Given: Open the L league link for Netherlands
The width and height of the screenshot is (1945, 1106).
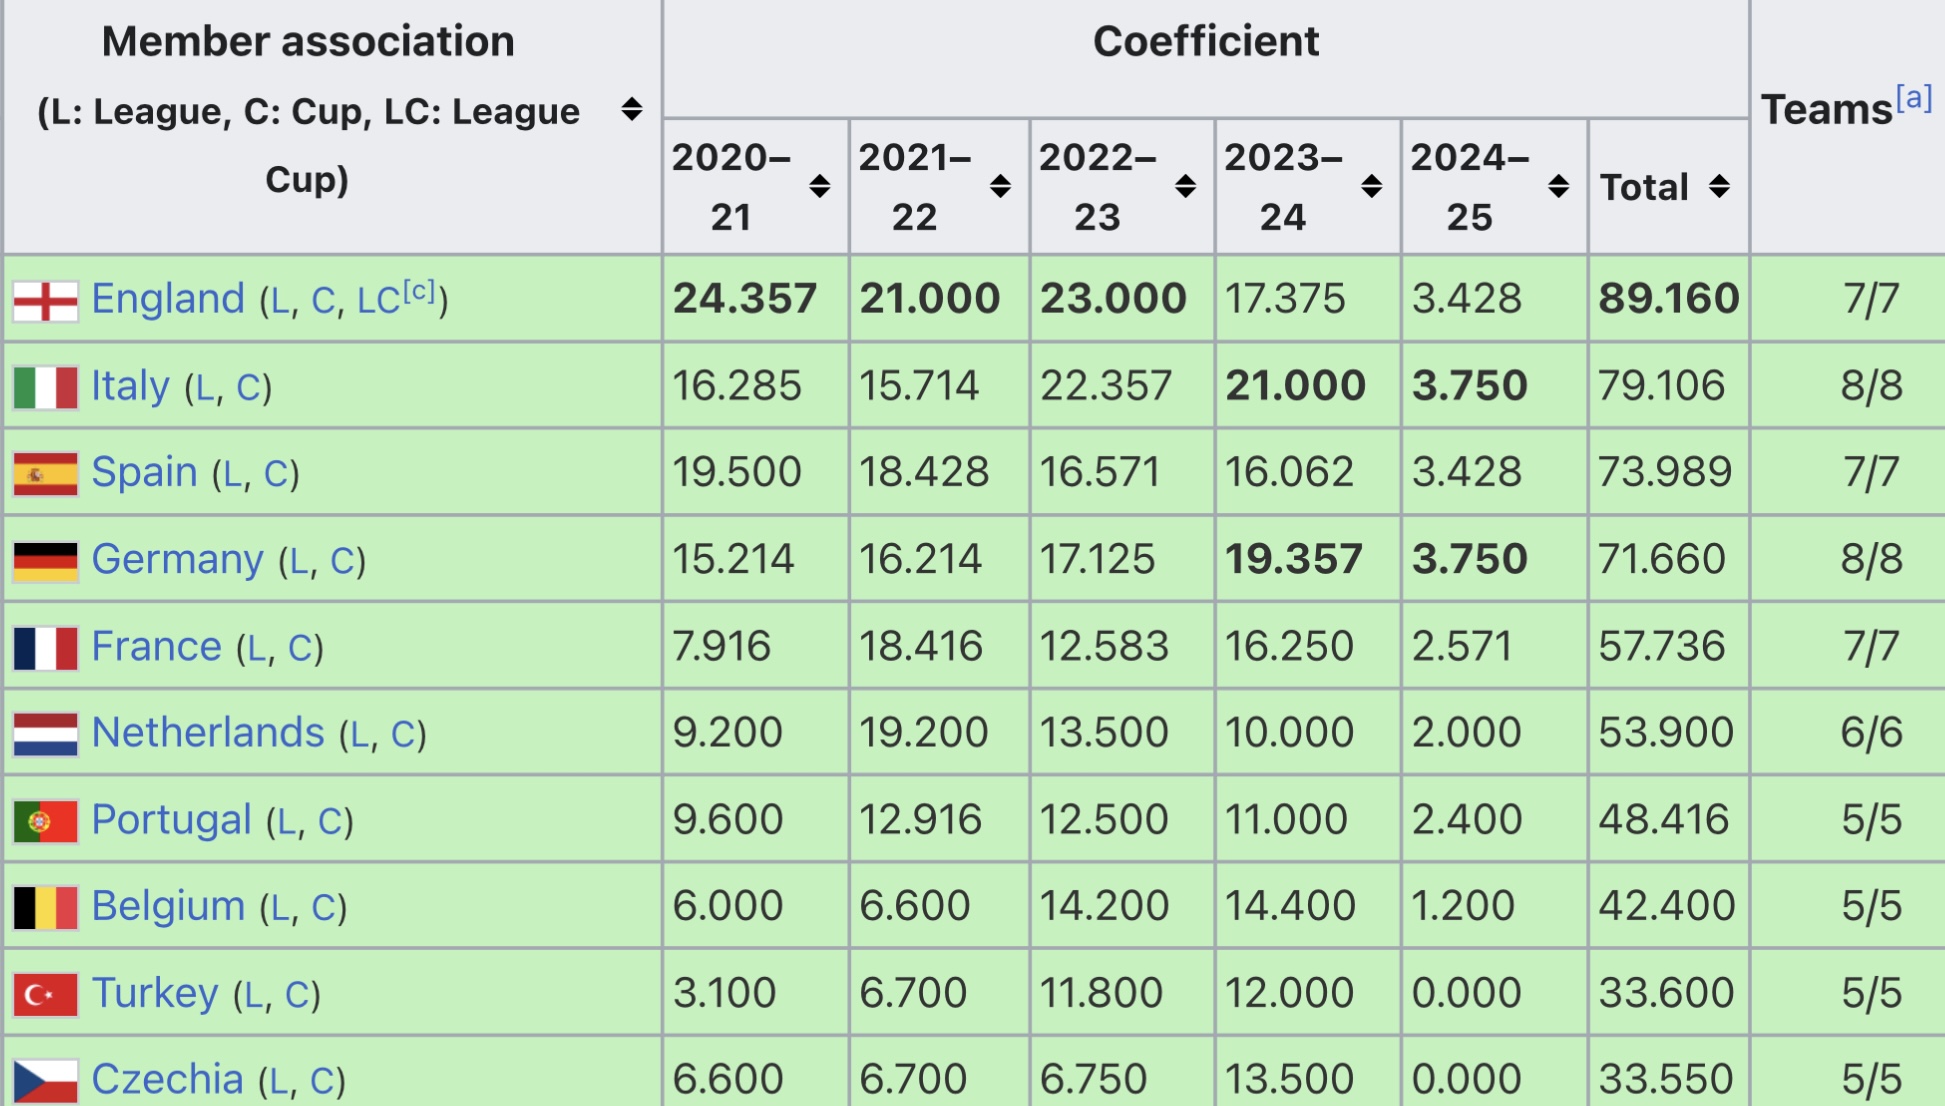Looking at the screenshot, I should tap(360, 734).
